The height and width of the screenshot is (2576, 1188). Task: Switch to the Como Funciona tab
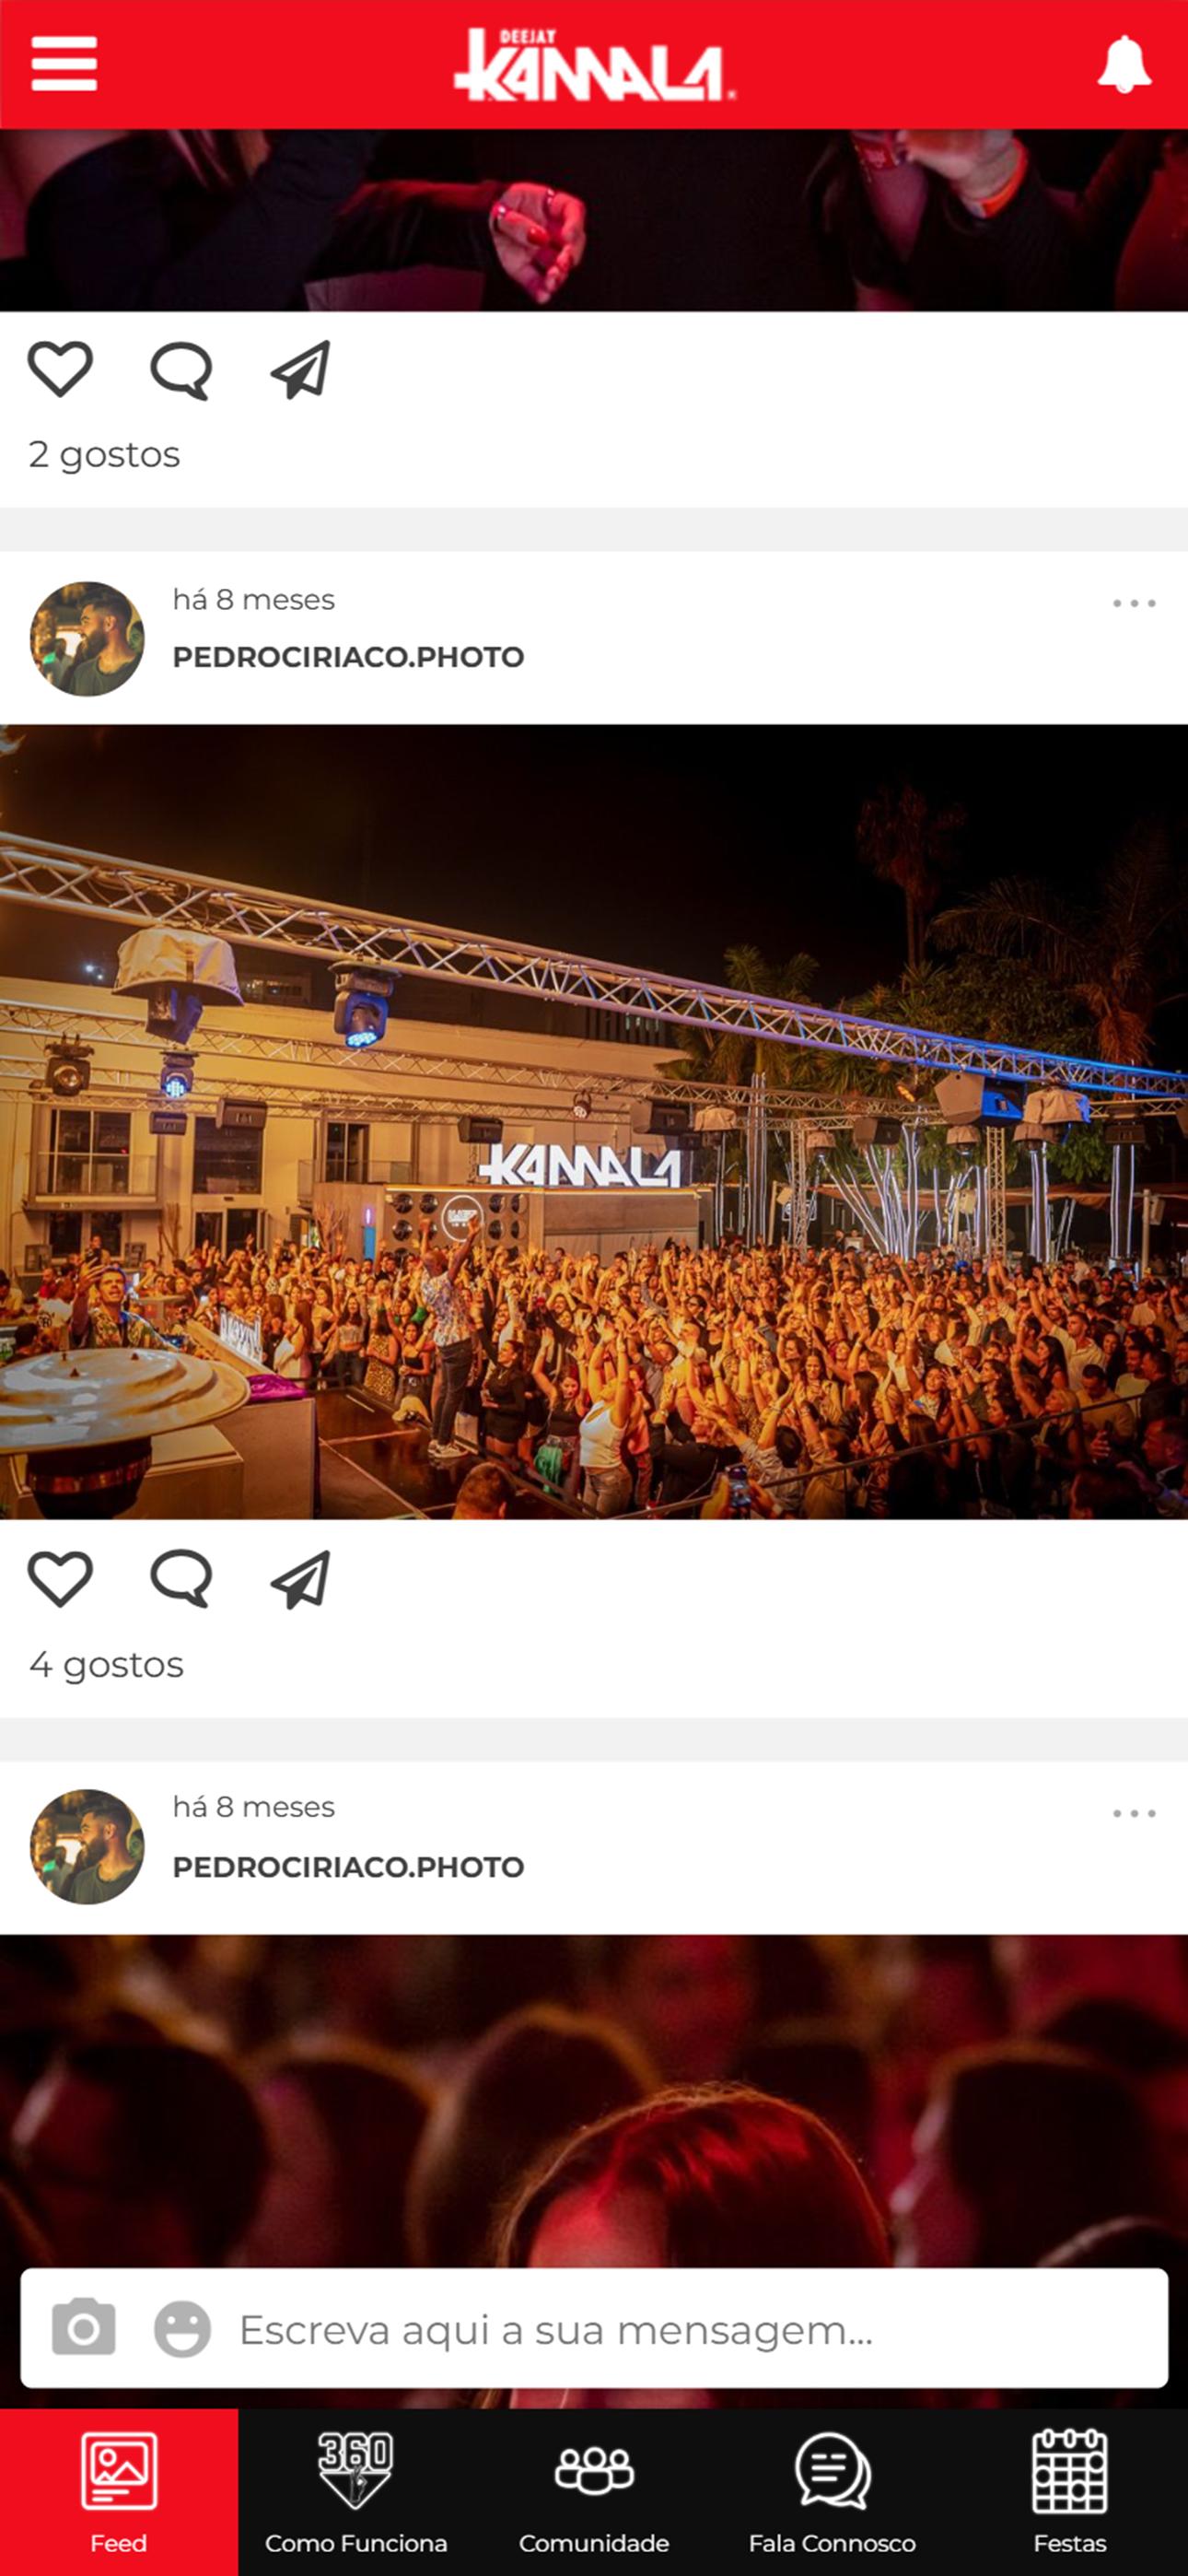click(x=356, y=2492)
